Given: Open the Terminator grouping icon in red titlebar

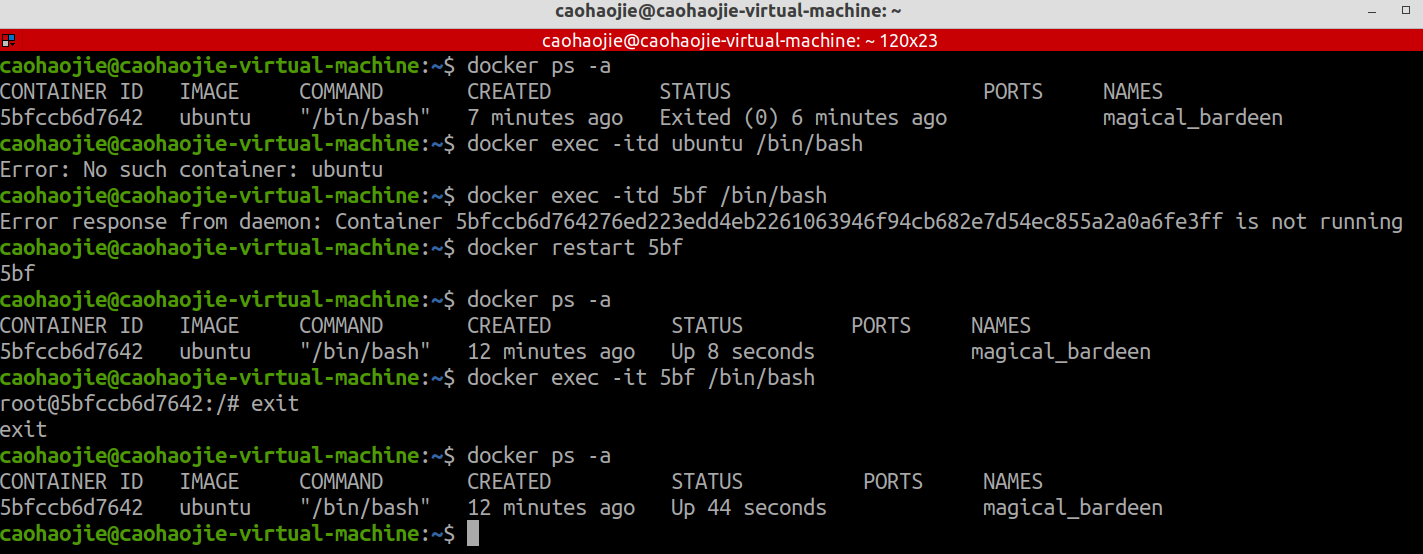Looking at the screenshot, I should (x=8, y=41).
